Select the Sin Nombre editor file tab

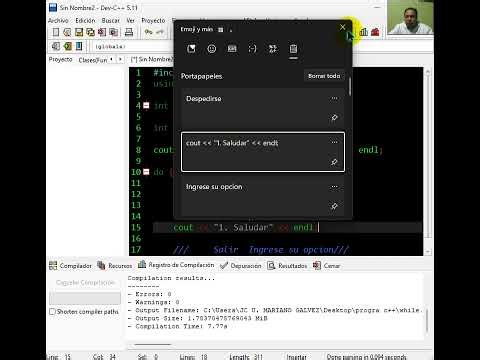click(x=152, y=60)
